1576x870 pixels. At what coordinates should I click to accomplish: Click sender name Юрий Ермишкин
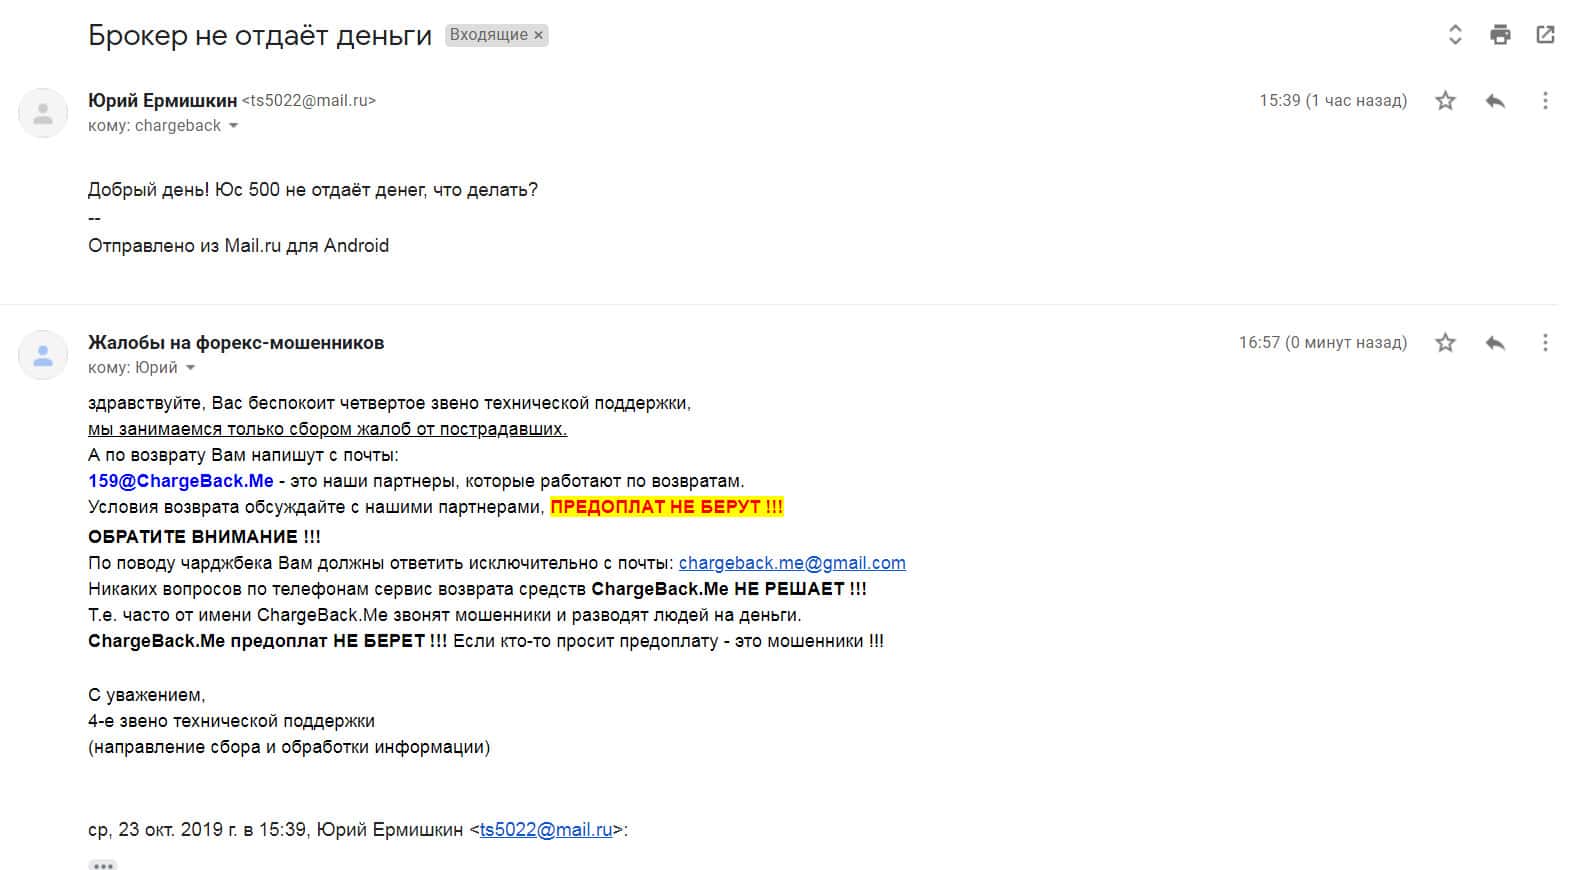click(162, 101)
